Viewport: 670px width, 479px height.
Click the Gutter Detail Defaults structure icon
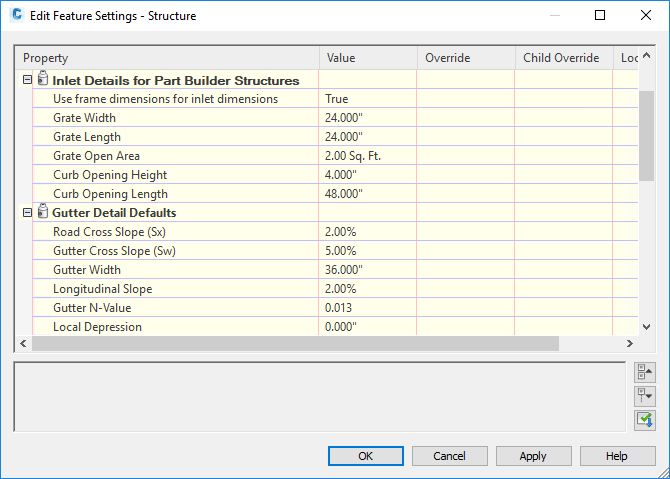click(x=43, y=213)
